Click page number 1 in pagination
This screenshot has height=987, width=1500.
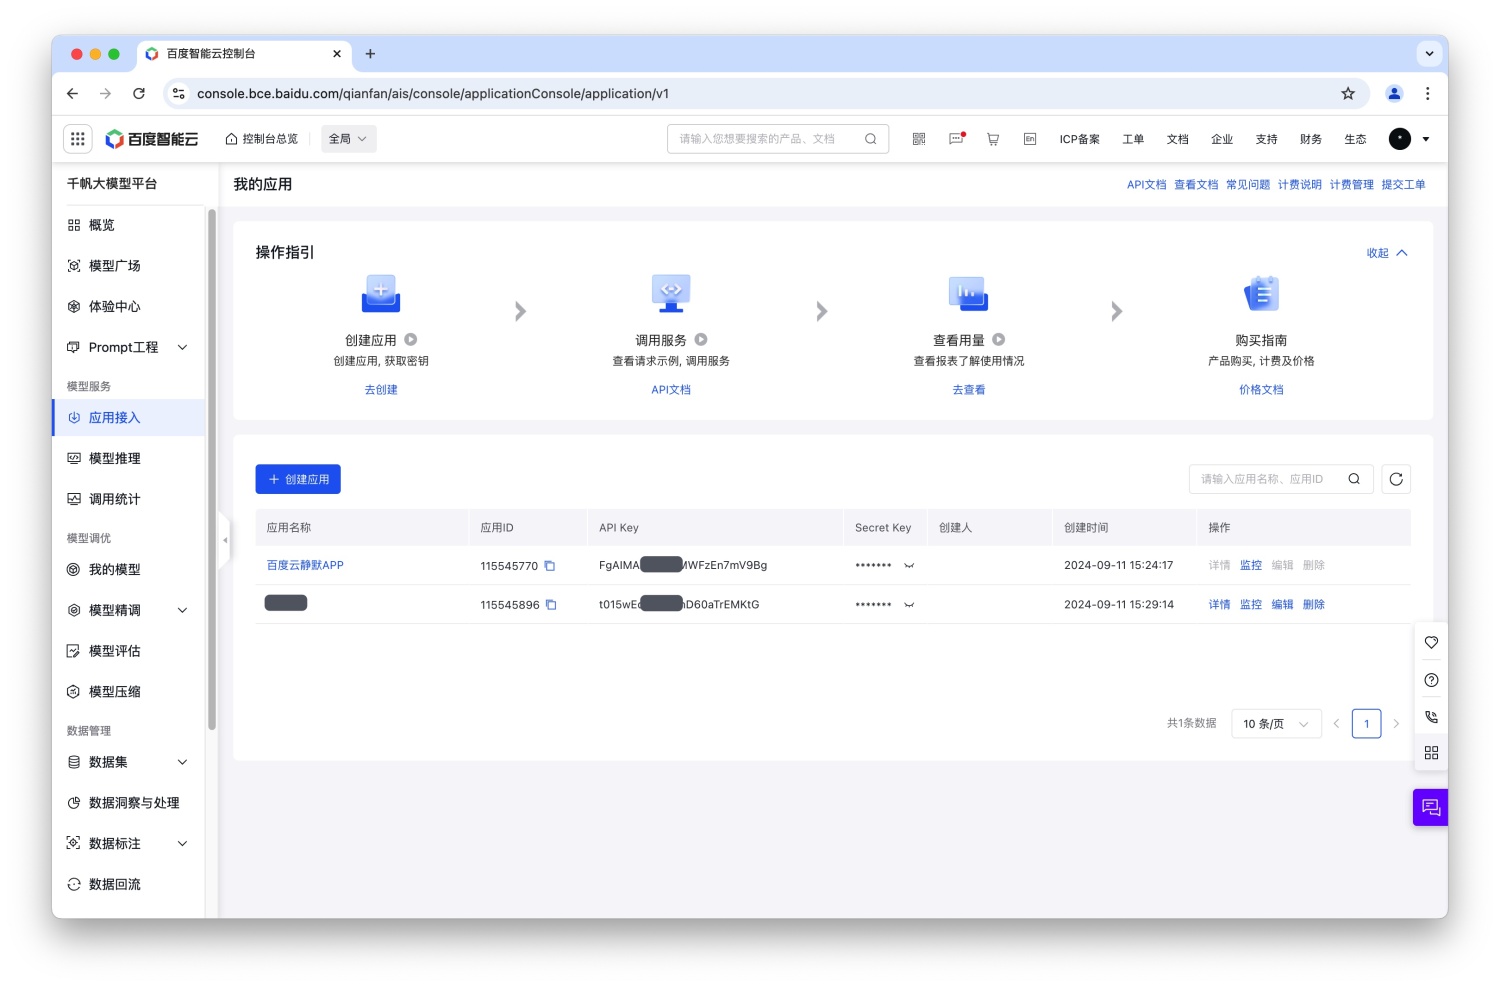pos(1366,724)
